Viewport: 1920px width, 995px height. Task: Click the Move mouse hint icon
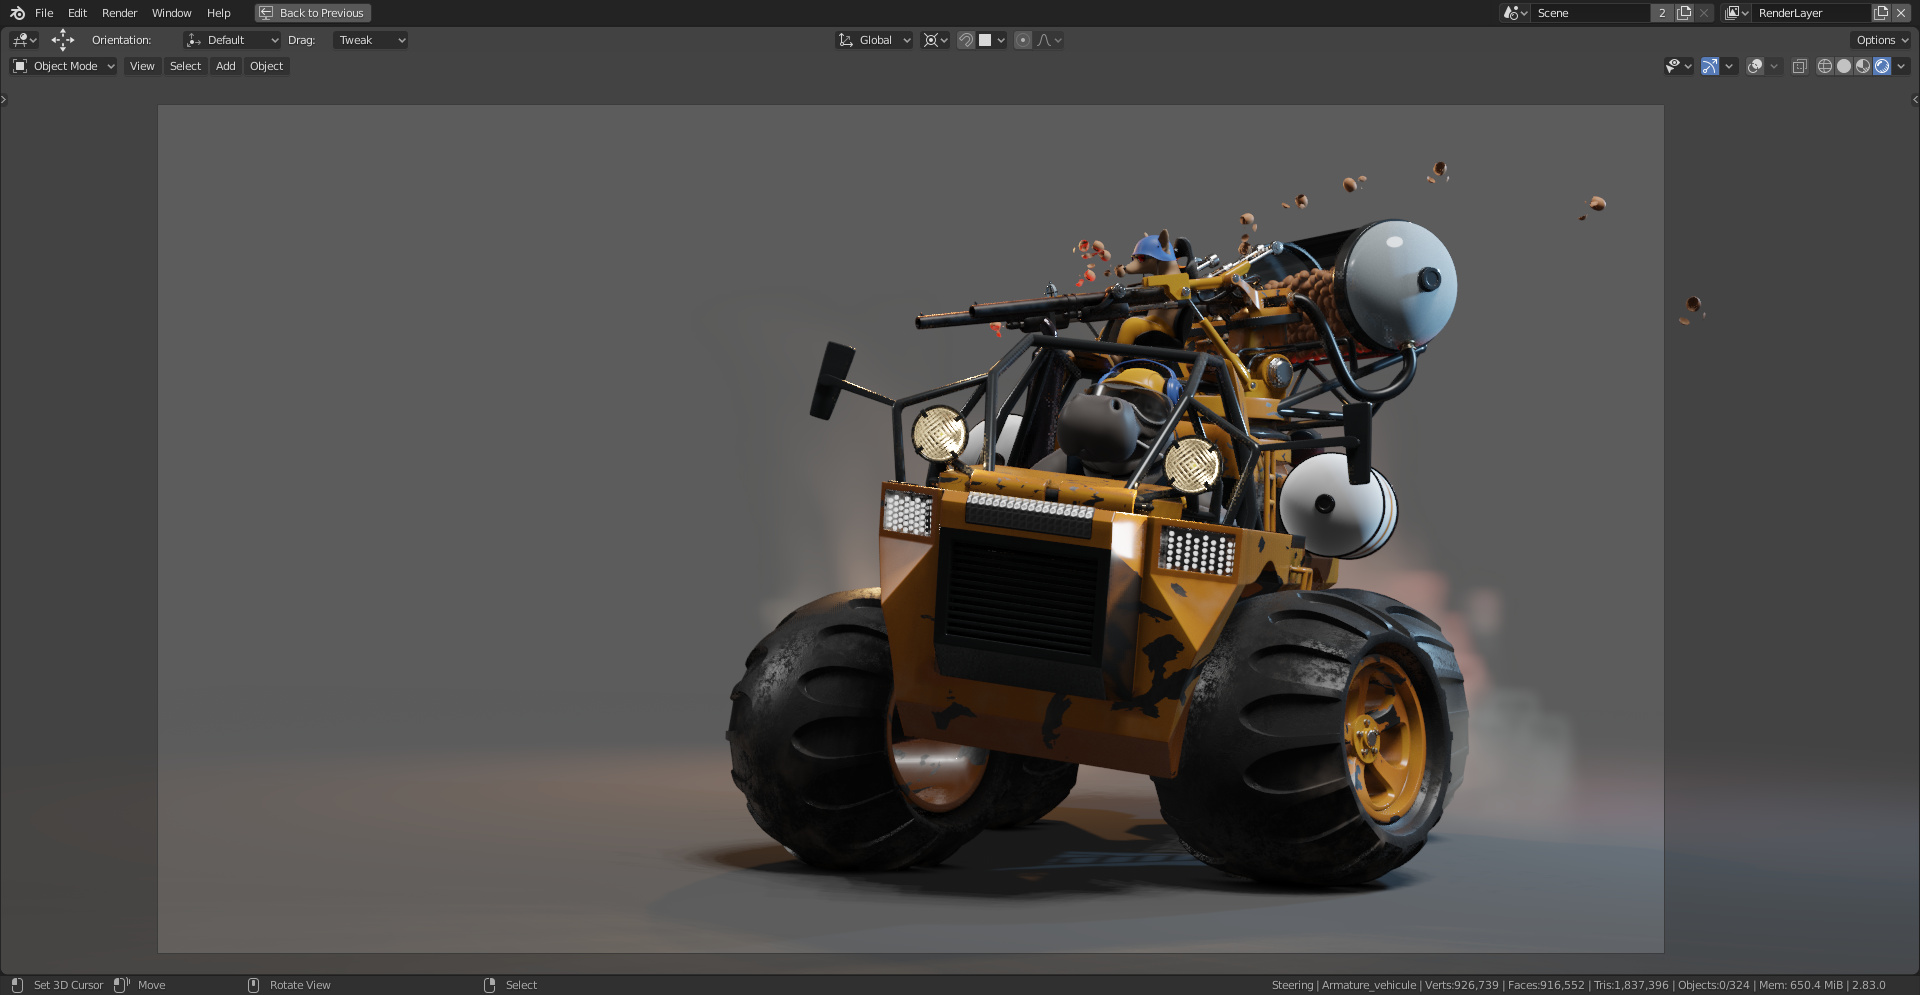121,985
